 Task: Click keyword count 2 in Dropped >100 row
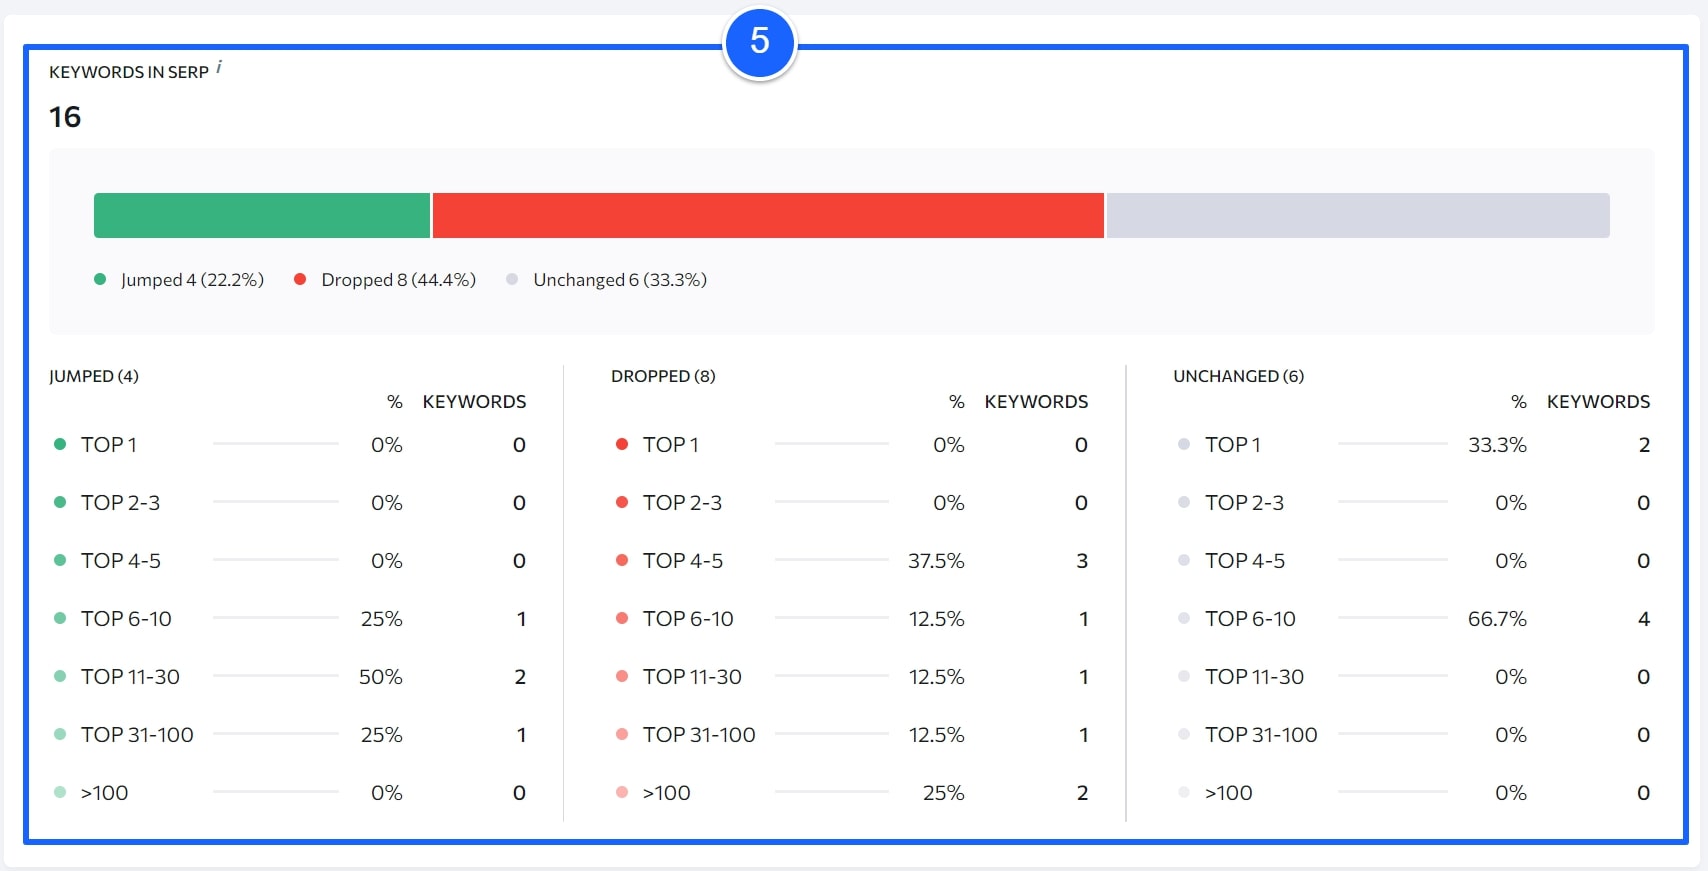1082,793
